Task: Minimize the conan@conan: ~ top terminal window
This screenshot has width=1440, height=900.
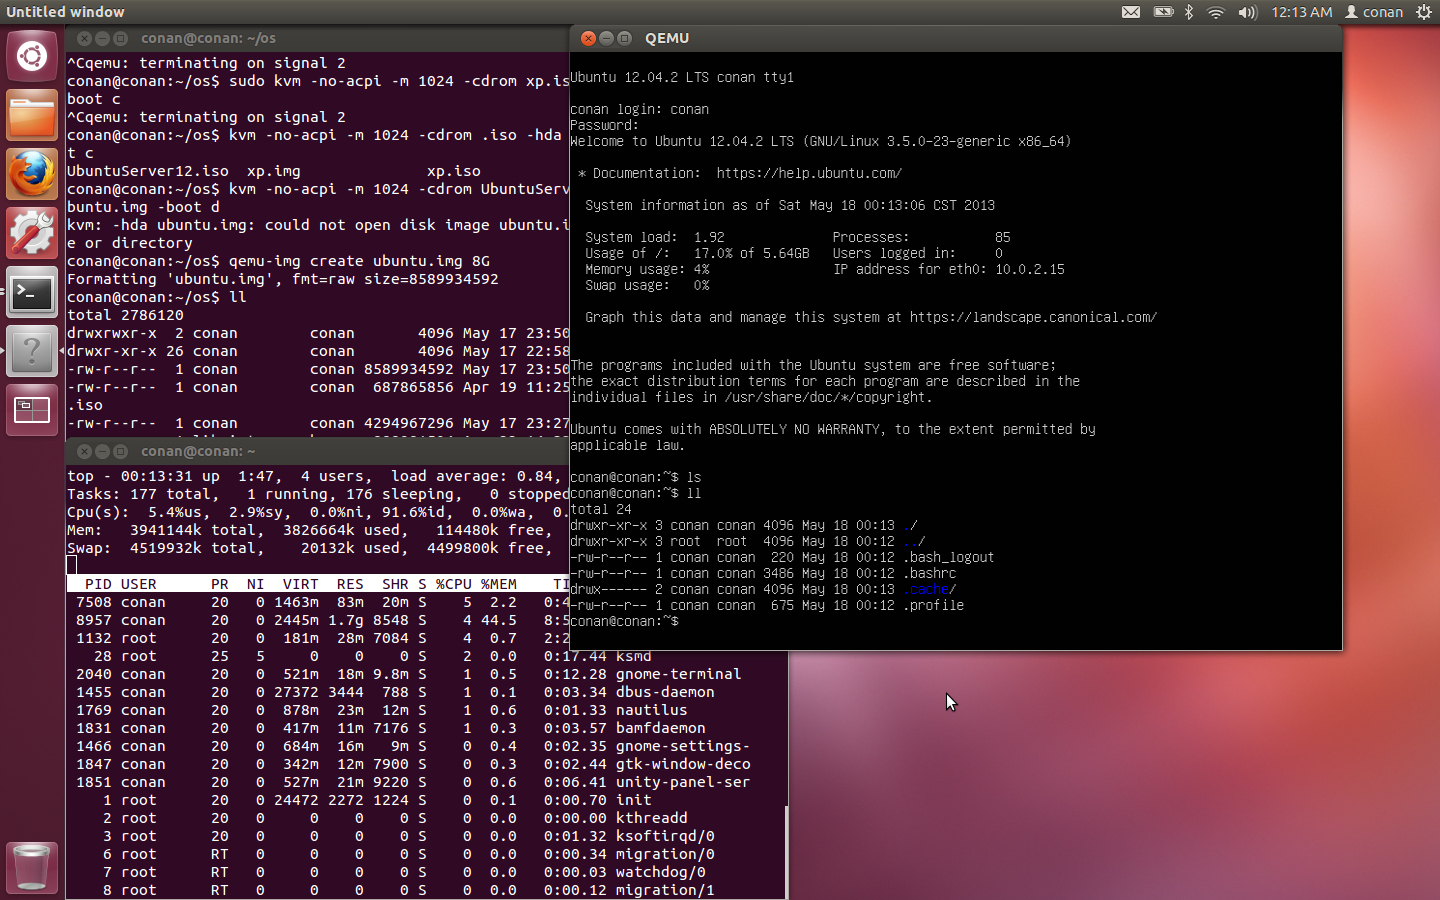Action: click(102, 451)
